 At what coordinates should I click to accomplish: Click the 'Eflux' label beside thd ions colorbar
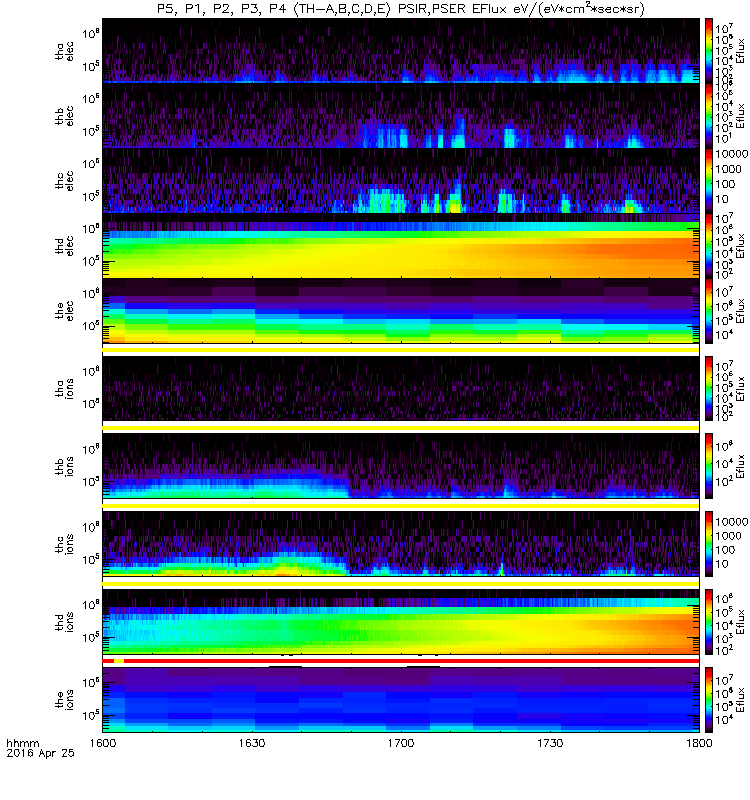pos(741,622)
